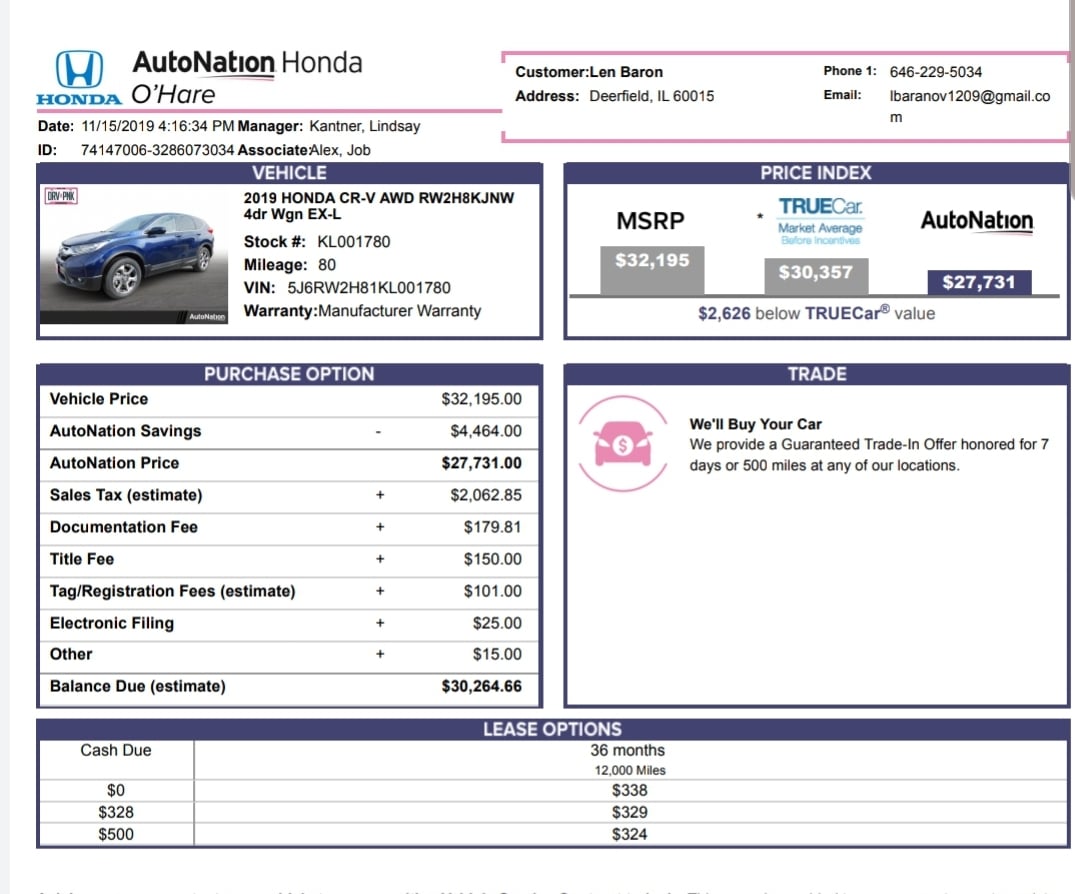
Task: Click the pink trade-in car icon
Action: coord(623,444)
